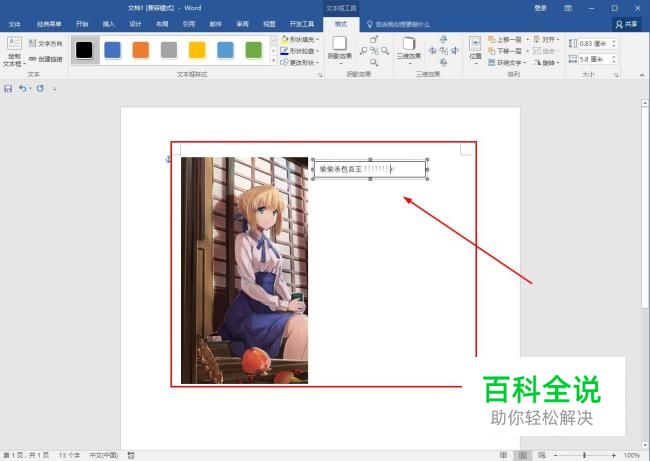Open the Size (大小) dialog launcher

coord(616,75)
